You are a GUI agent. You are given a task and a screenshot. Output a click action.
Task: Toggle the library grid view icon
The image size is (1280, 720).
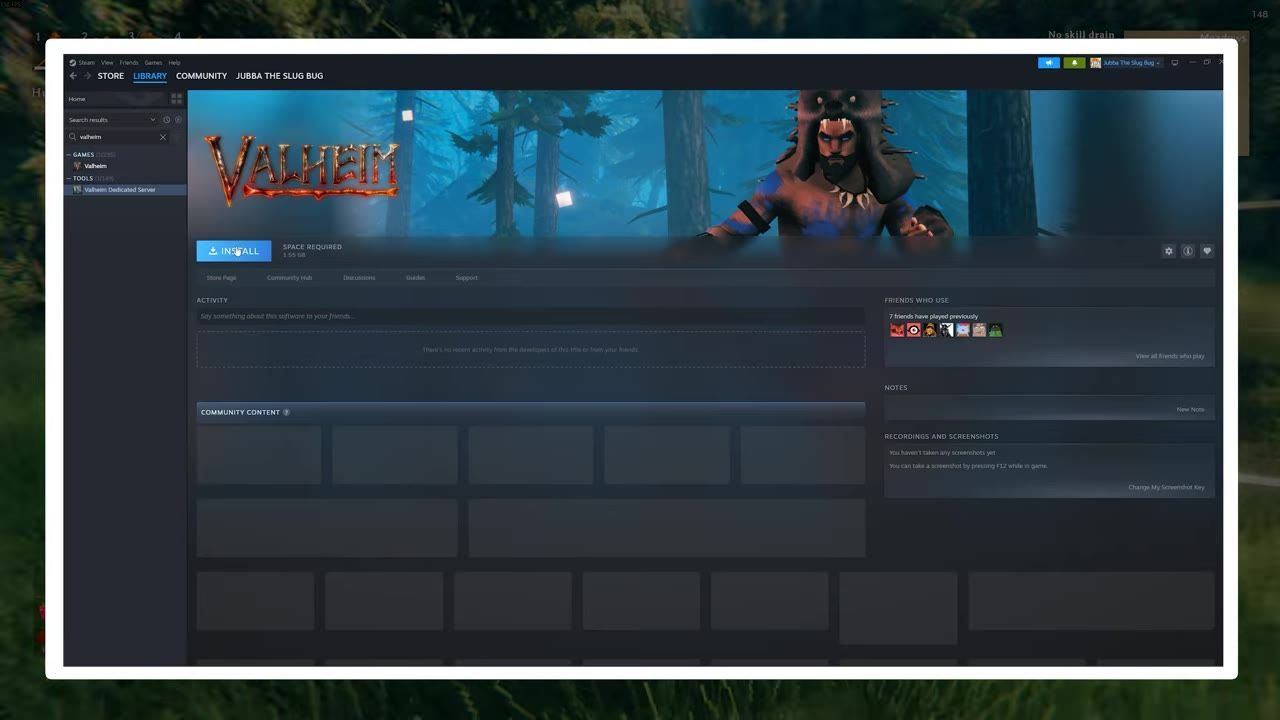point(177,99)
